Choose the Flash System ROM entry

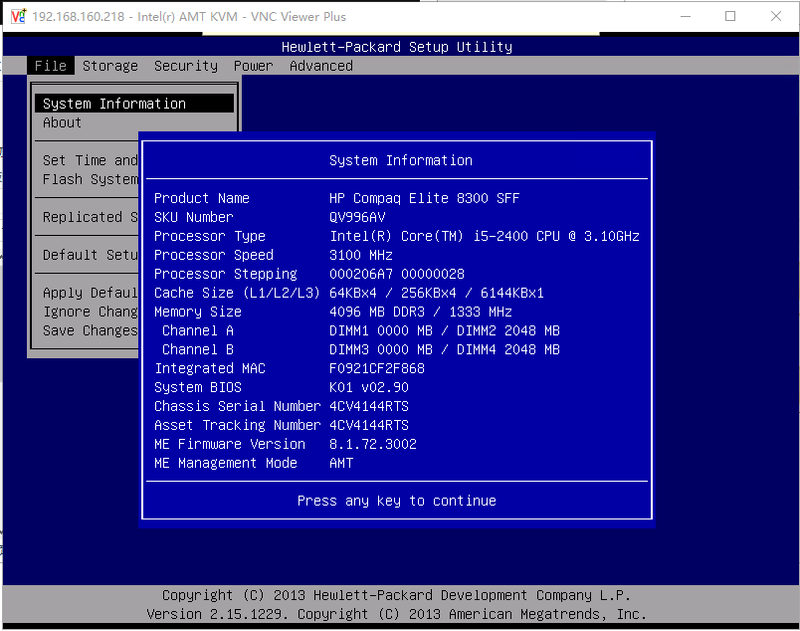click(x=89, y=180)
